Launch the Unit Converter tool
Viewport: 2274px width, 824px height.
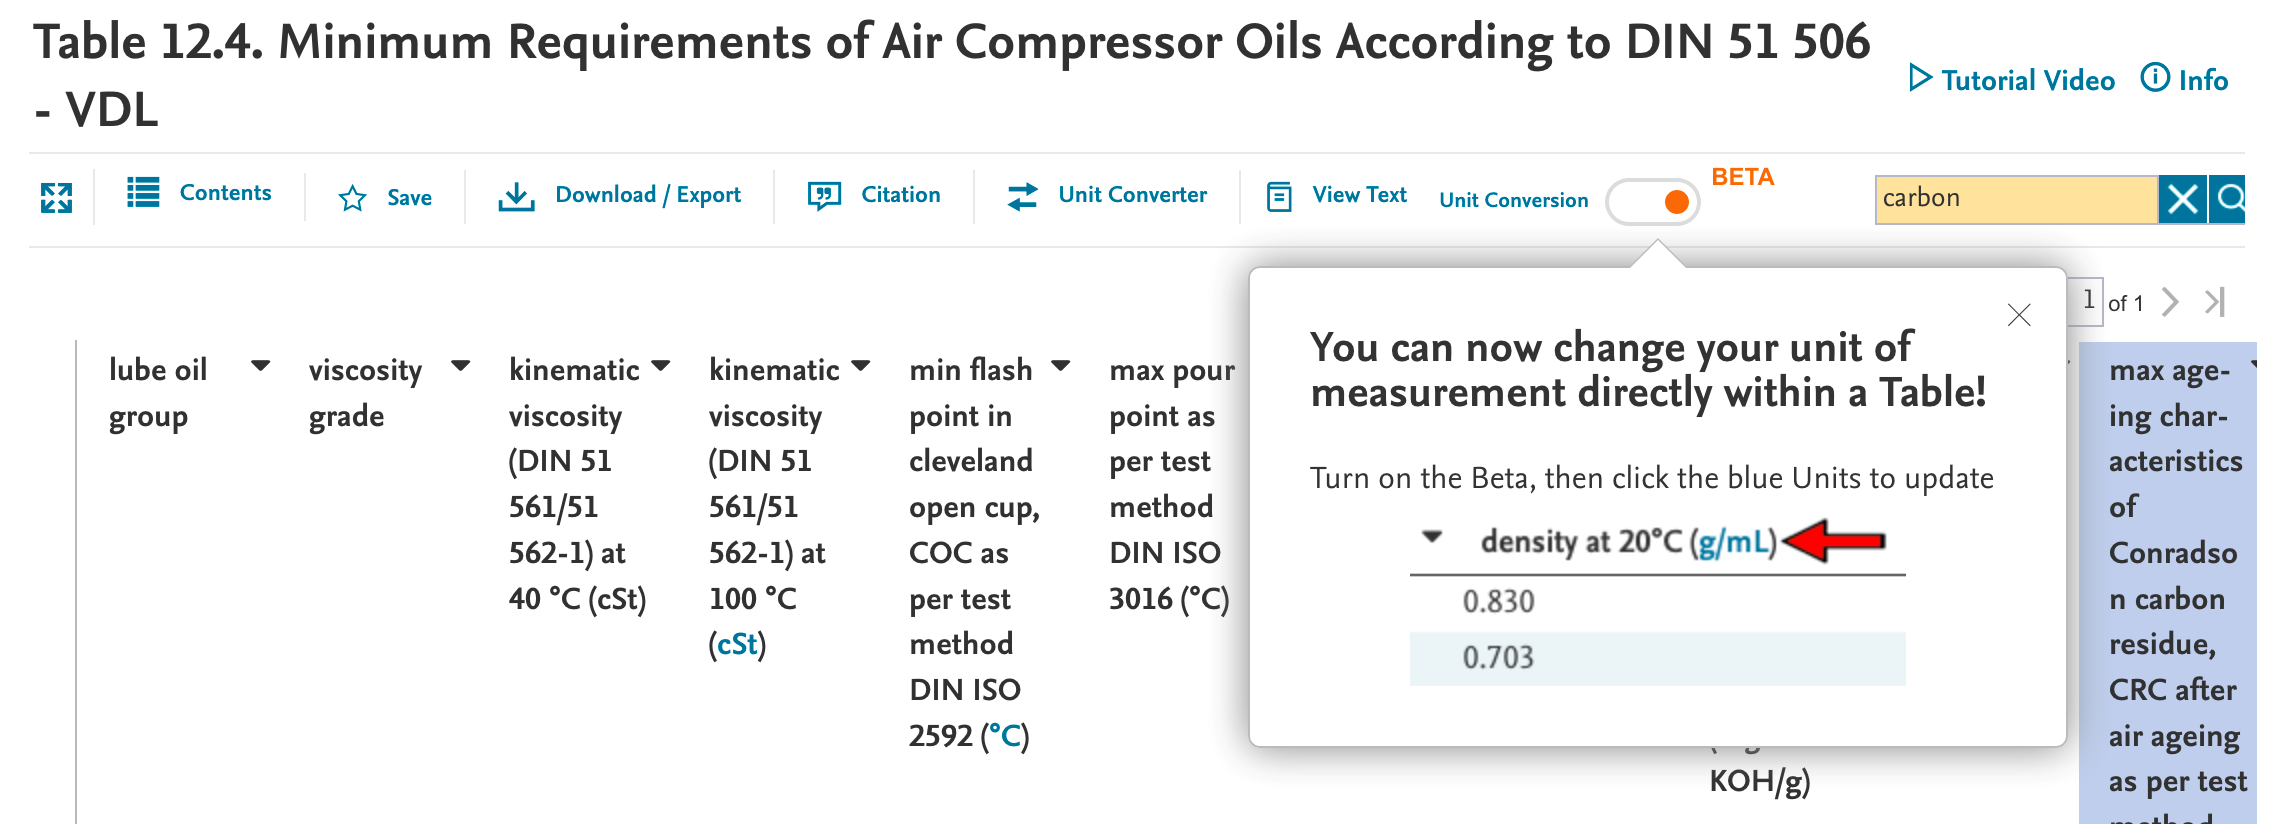[1107, 195]
